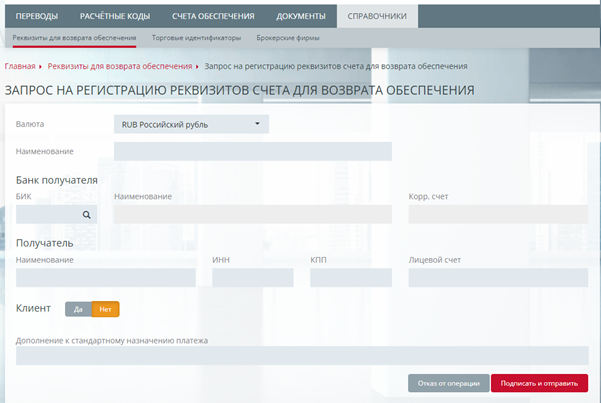The width and height of the screenshot is (601, 403).
Task: Click the BIK search magnifier icon
Action: (x=87, y=215)
